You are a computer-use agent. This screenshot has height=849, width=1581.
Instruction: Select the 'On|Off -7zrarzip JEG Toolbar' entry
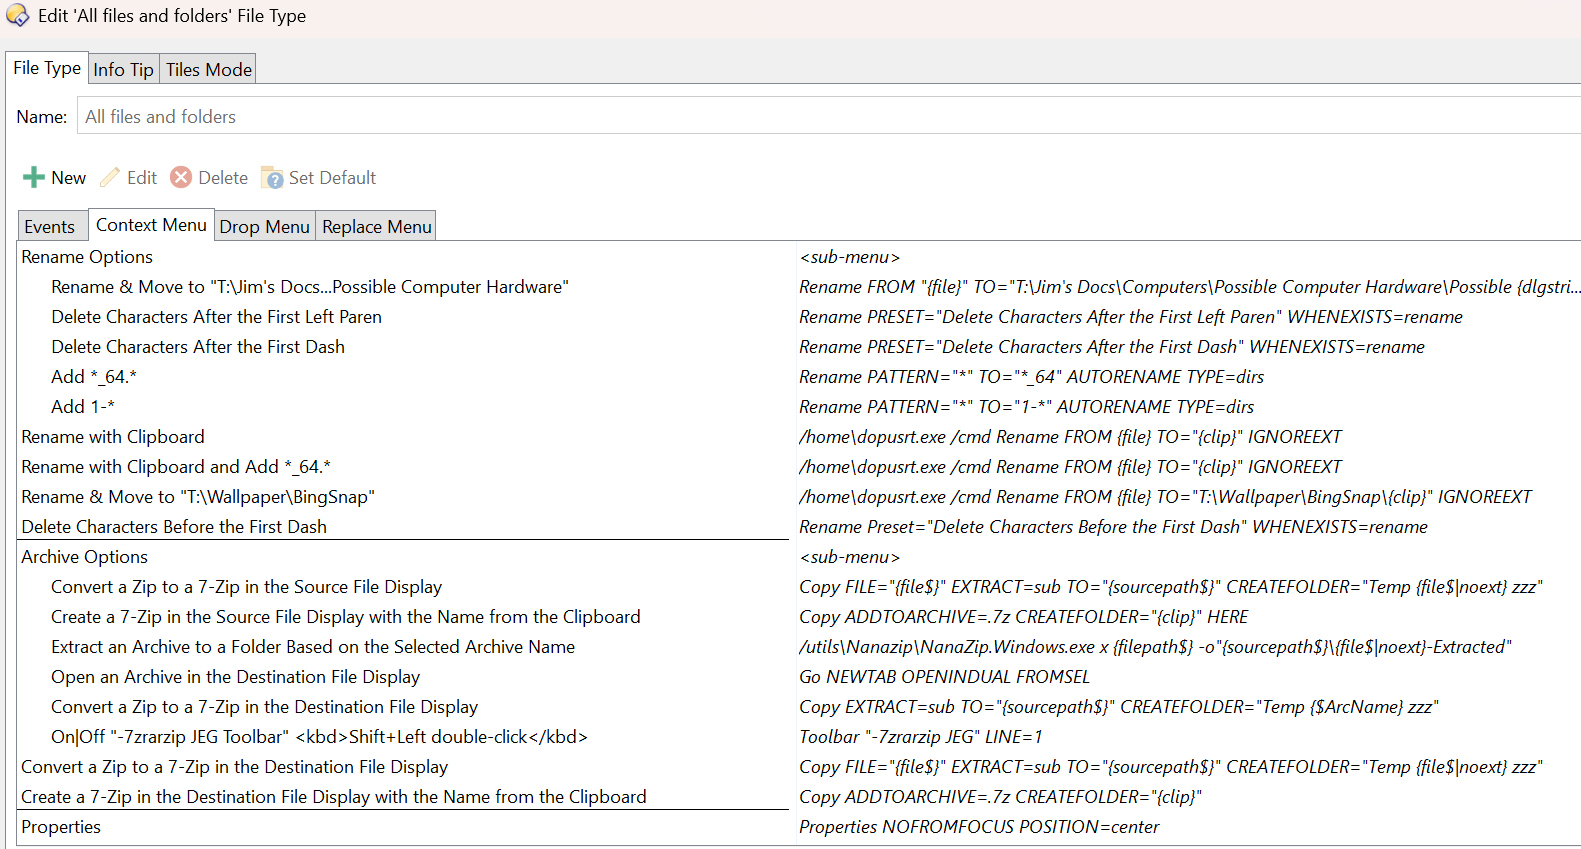click(320, 737)
